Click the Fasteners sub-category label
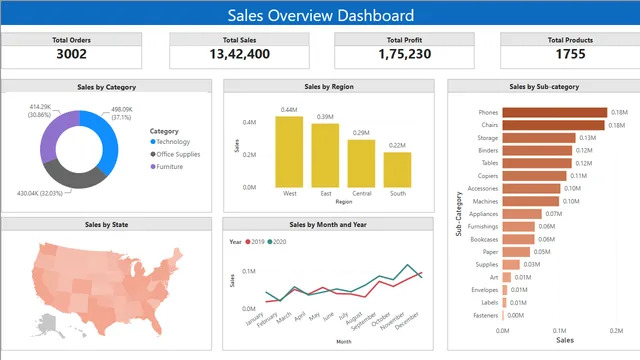This screenshot has width=640, height=360. point(486,315)
